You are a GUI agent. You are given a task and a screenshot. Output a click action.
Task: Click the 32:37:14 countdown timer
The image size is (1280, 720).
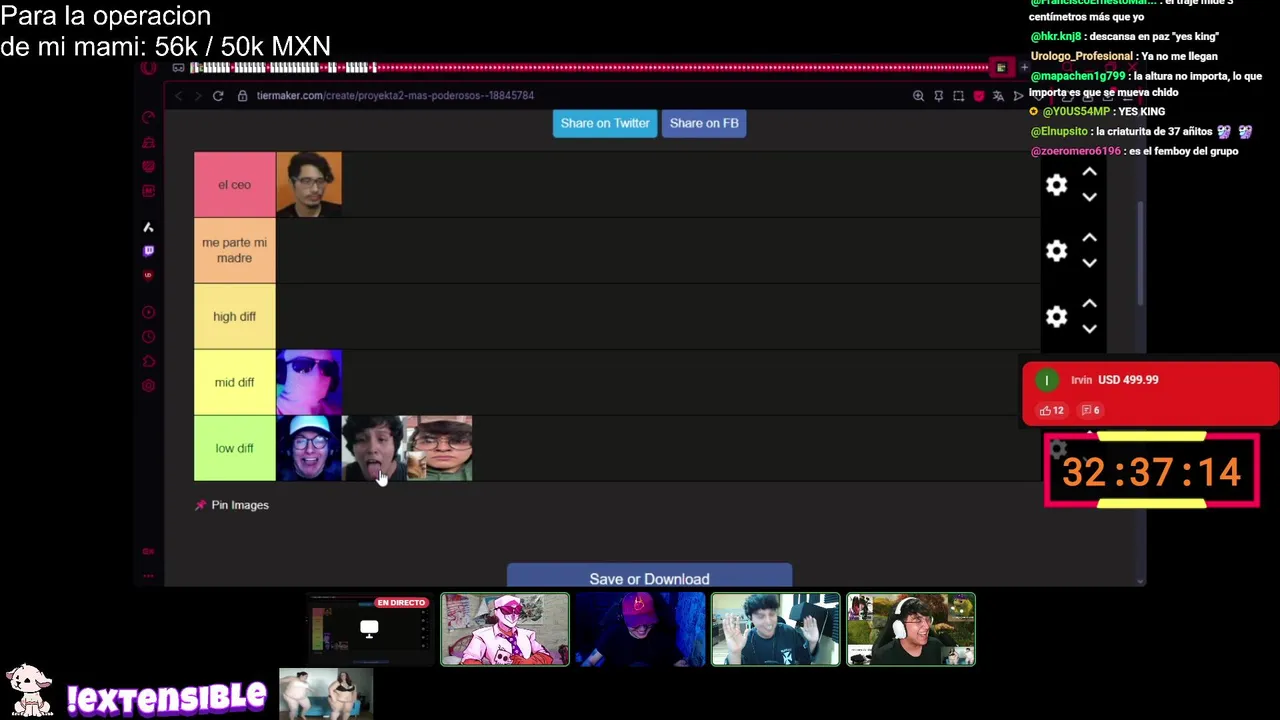[1151, 471]
